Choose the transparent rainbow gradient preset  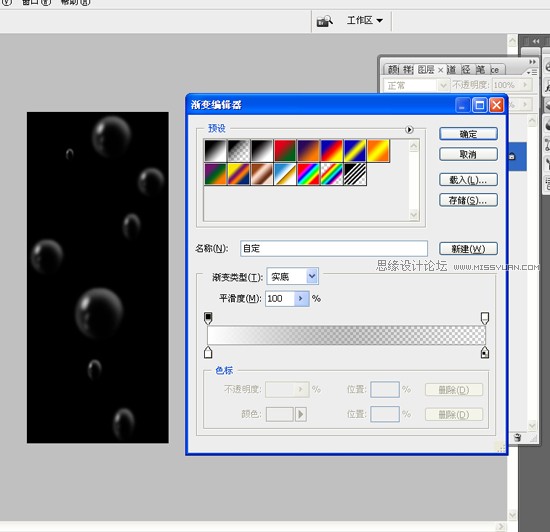click(x=331, y=174)
